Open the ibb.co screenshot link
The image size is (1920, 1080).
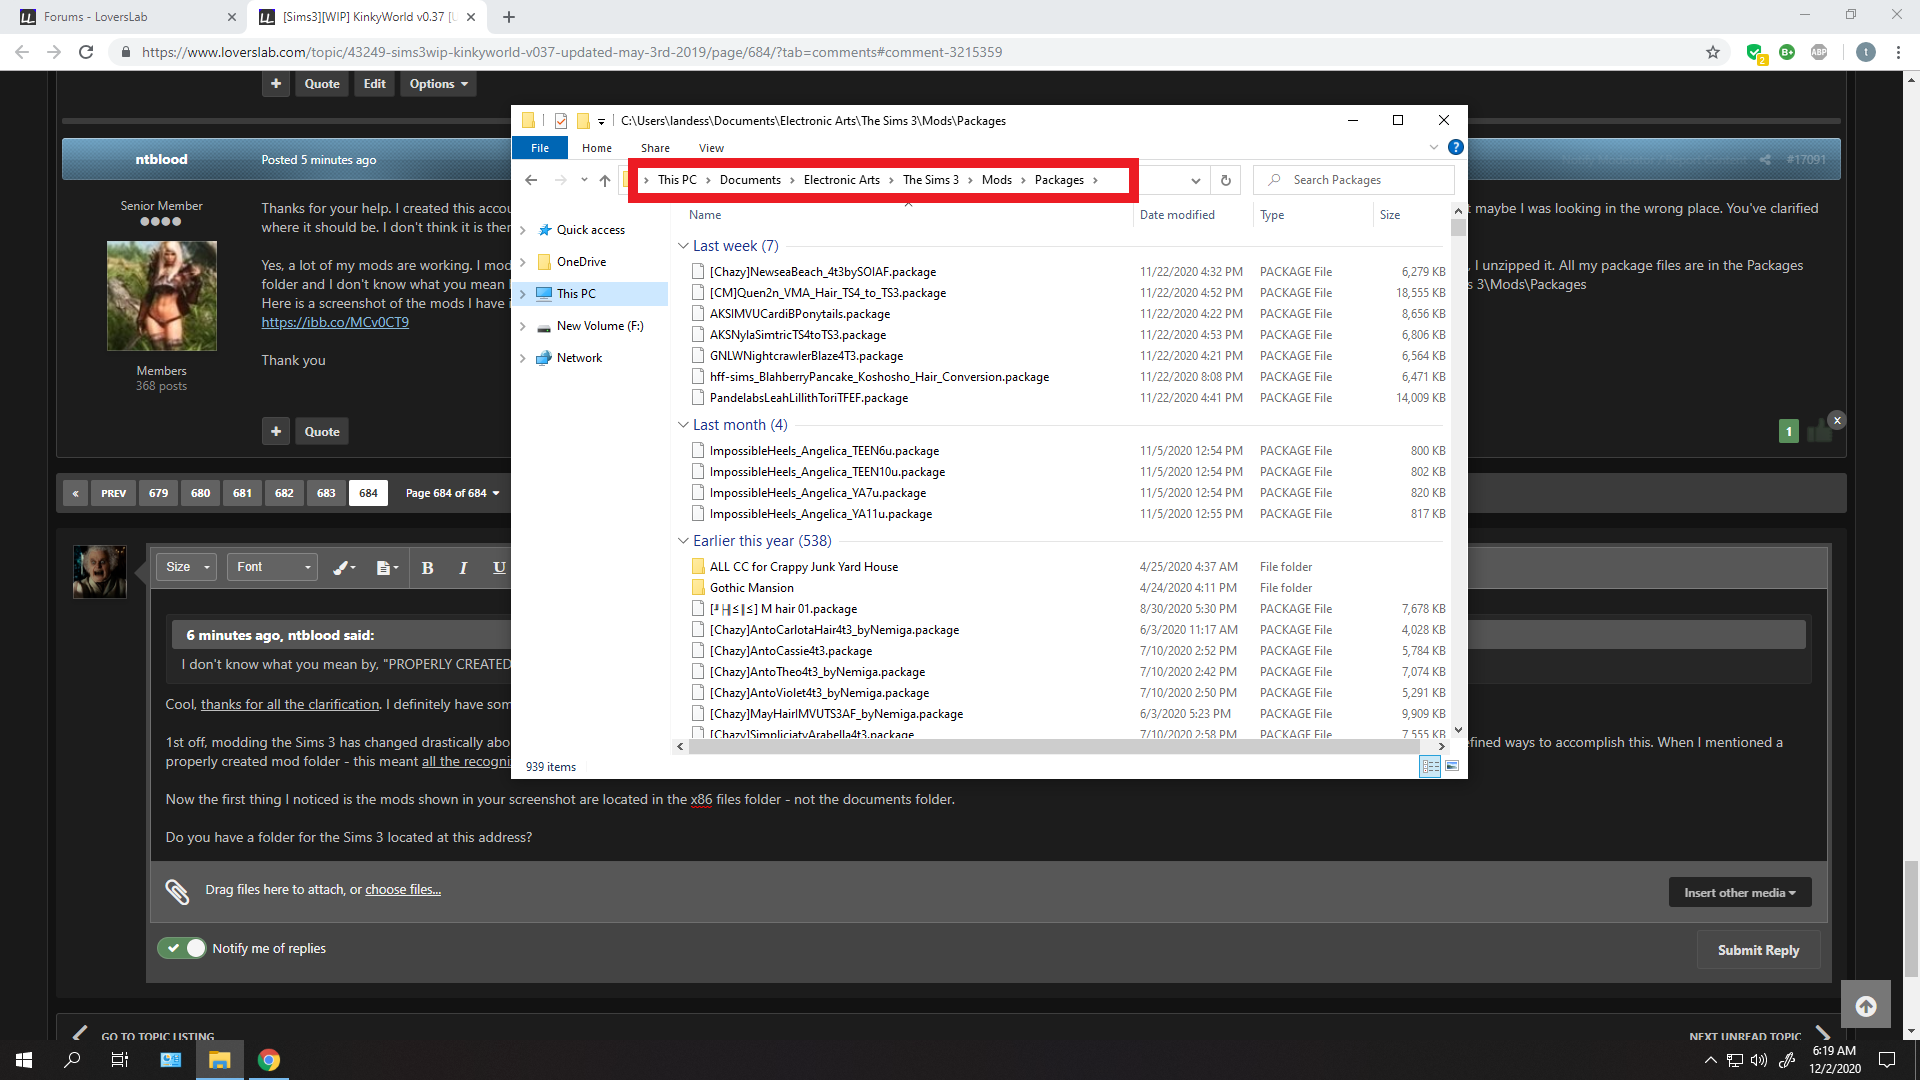[x=335, y=322]
